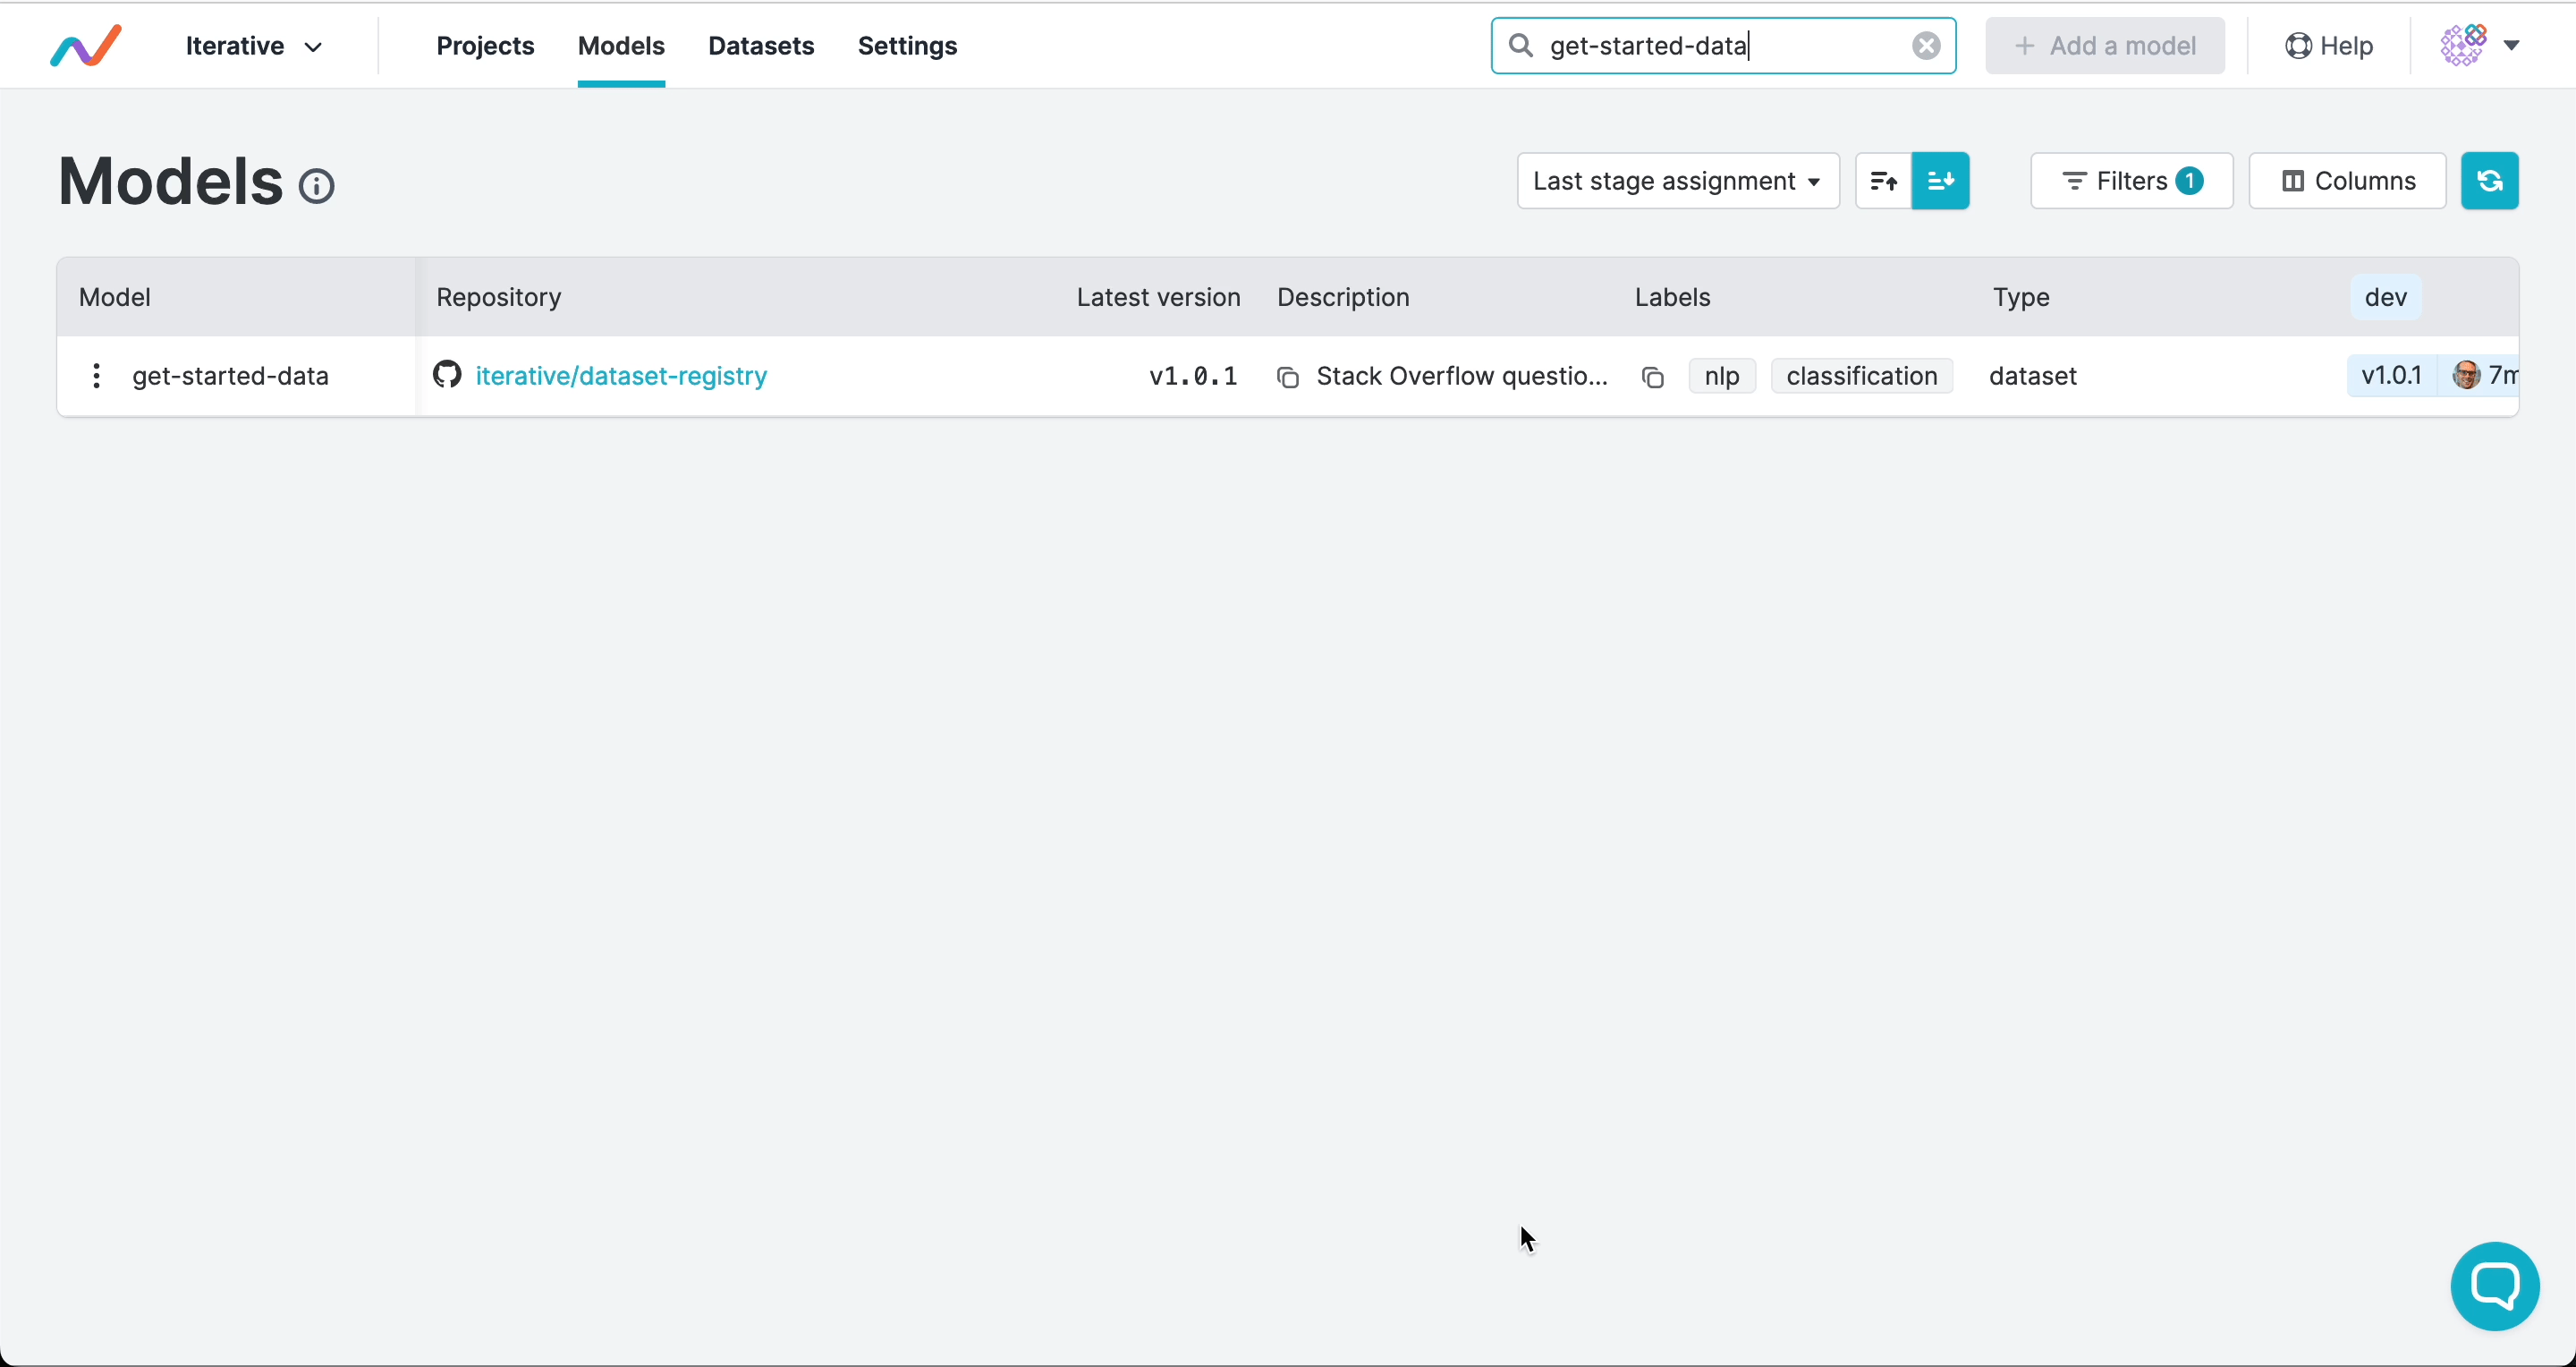This screenshot has width=2576, height=1367.
Task: Open the user avatar account menu
Action: pos(2470,45)
